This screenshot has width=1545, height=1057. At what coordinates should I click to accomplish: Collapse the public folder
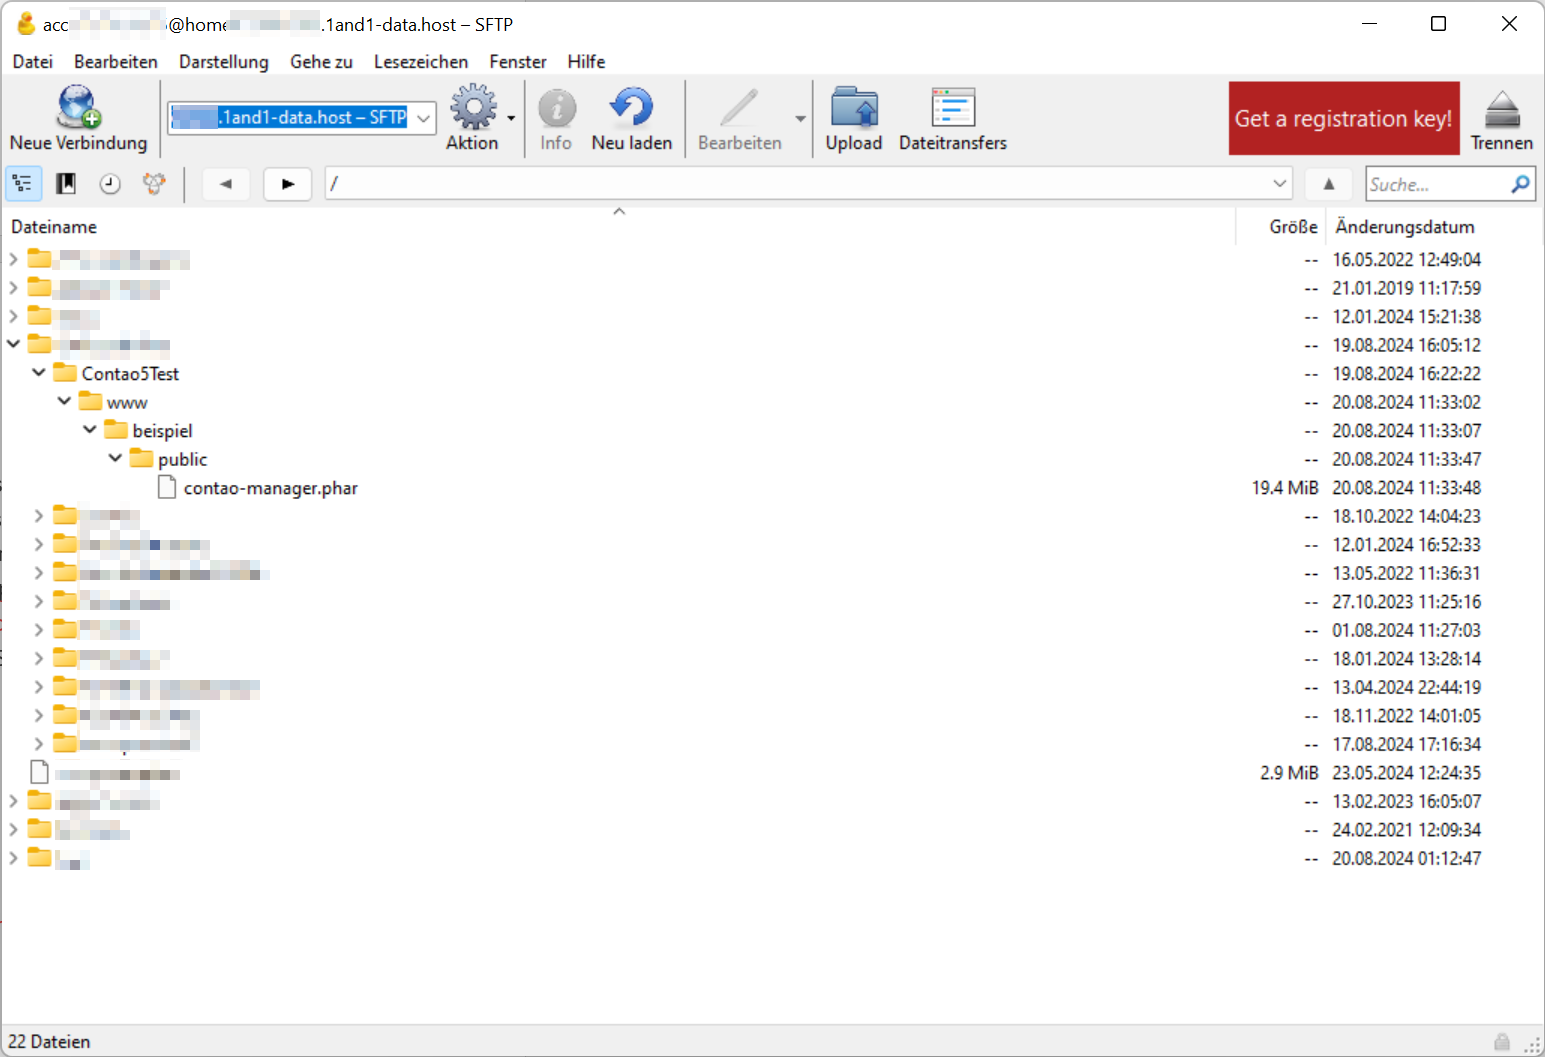pyautogui.click(x=116, y=459)
